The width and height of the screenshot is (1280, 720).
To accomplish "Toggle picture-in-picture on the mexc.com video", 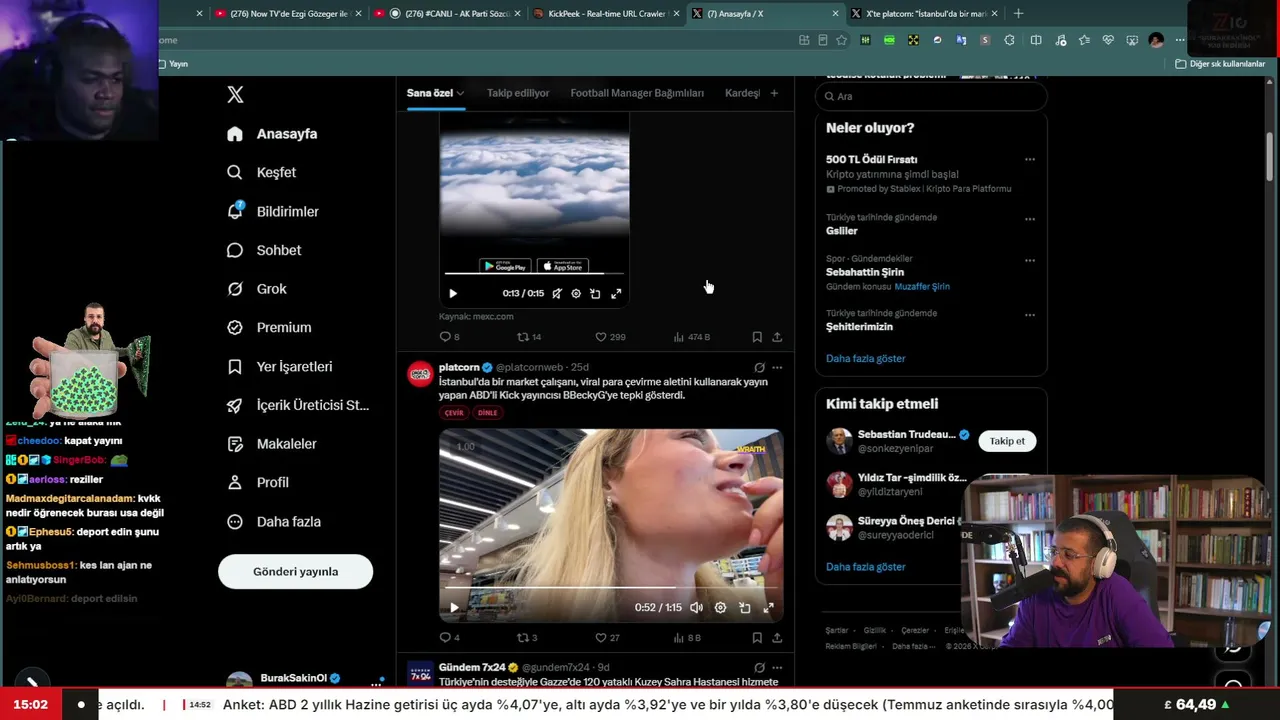I will 595,293.
